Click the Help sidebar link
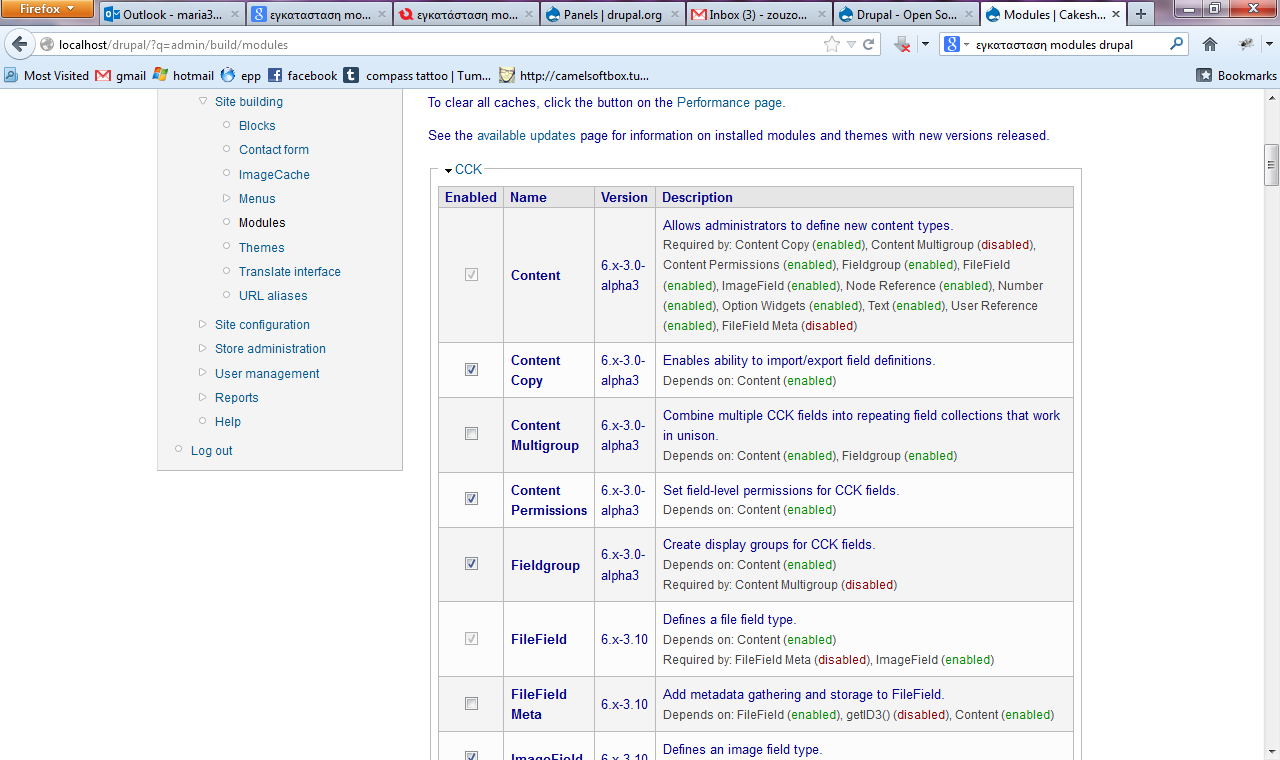The width and height of the screenshot is (1280, 760). pos(228,421)
